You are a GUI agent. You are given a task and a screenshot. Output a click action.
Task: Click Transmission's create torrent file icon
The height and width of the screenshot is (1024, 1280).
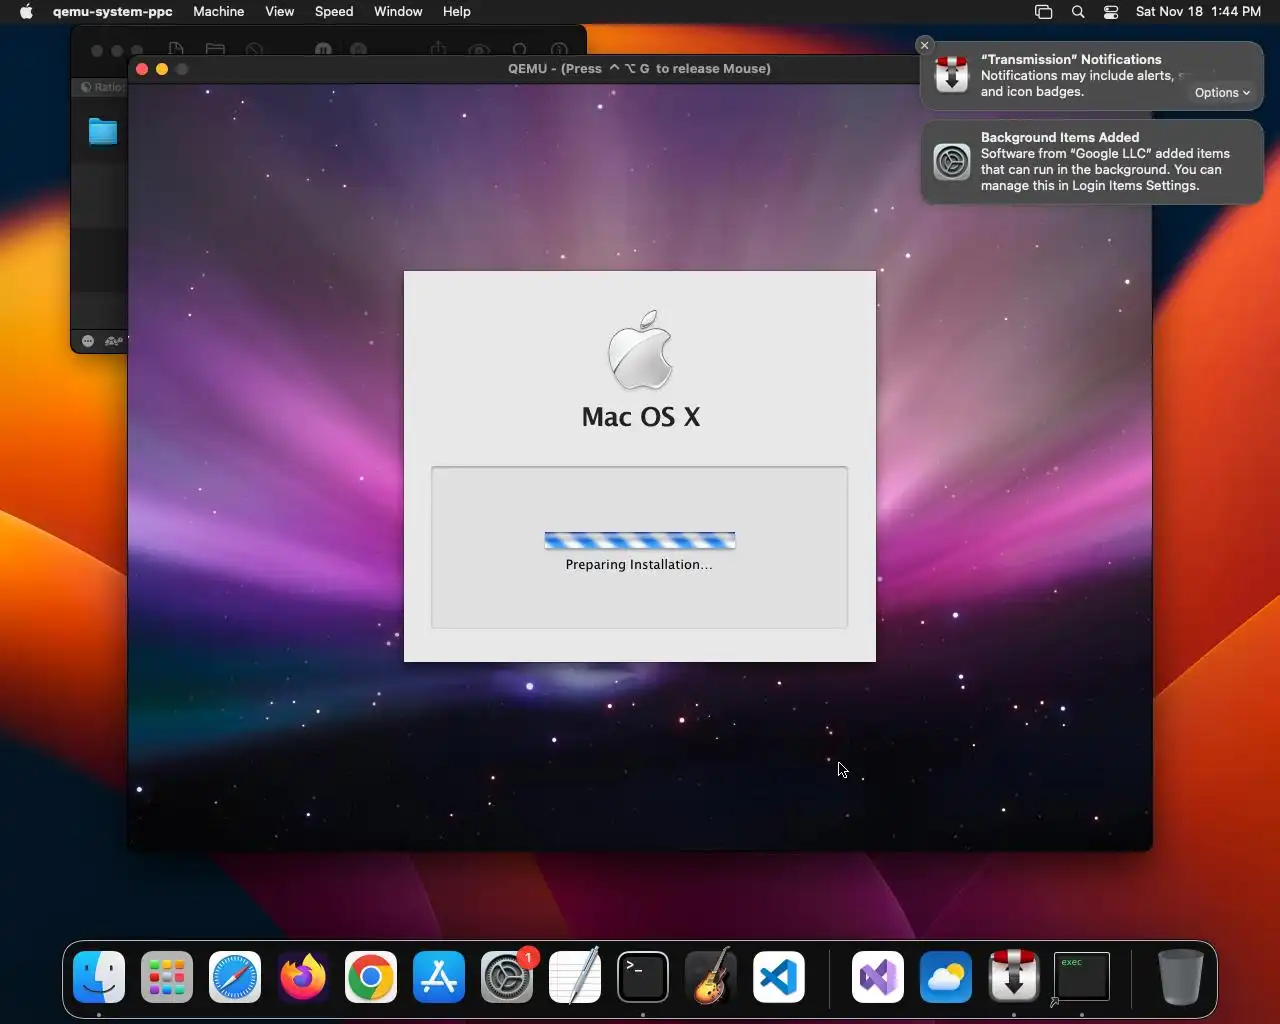click(x=176, y=49)
